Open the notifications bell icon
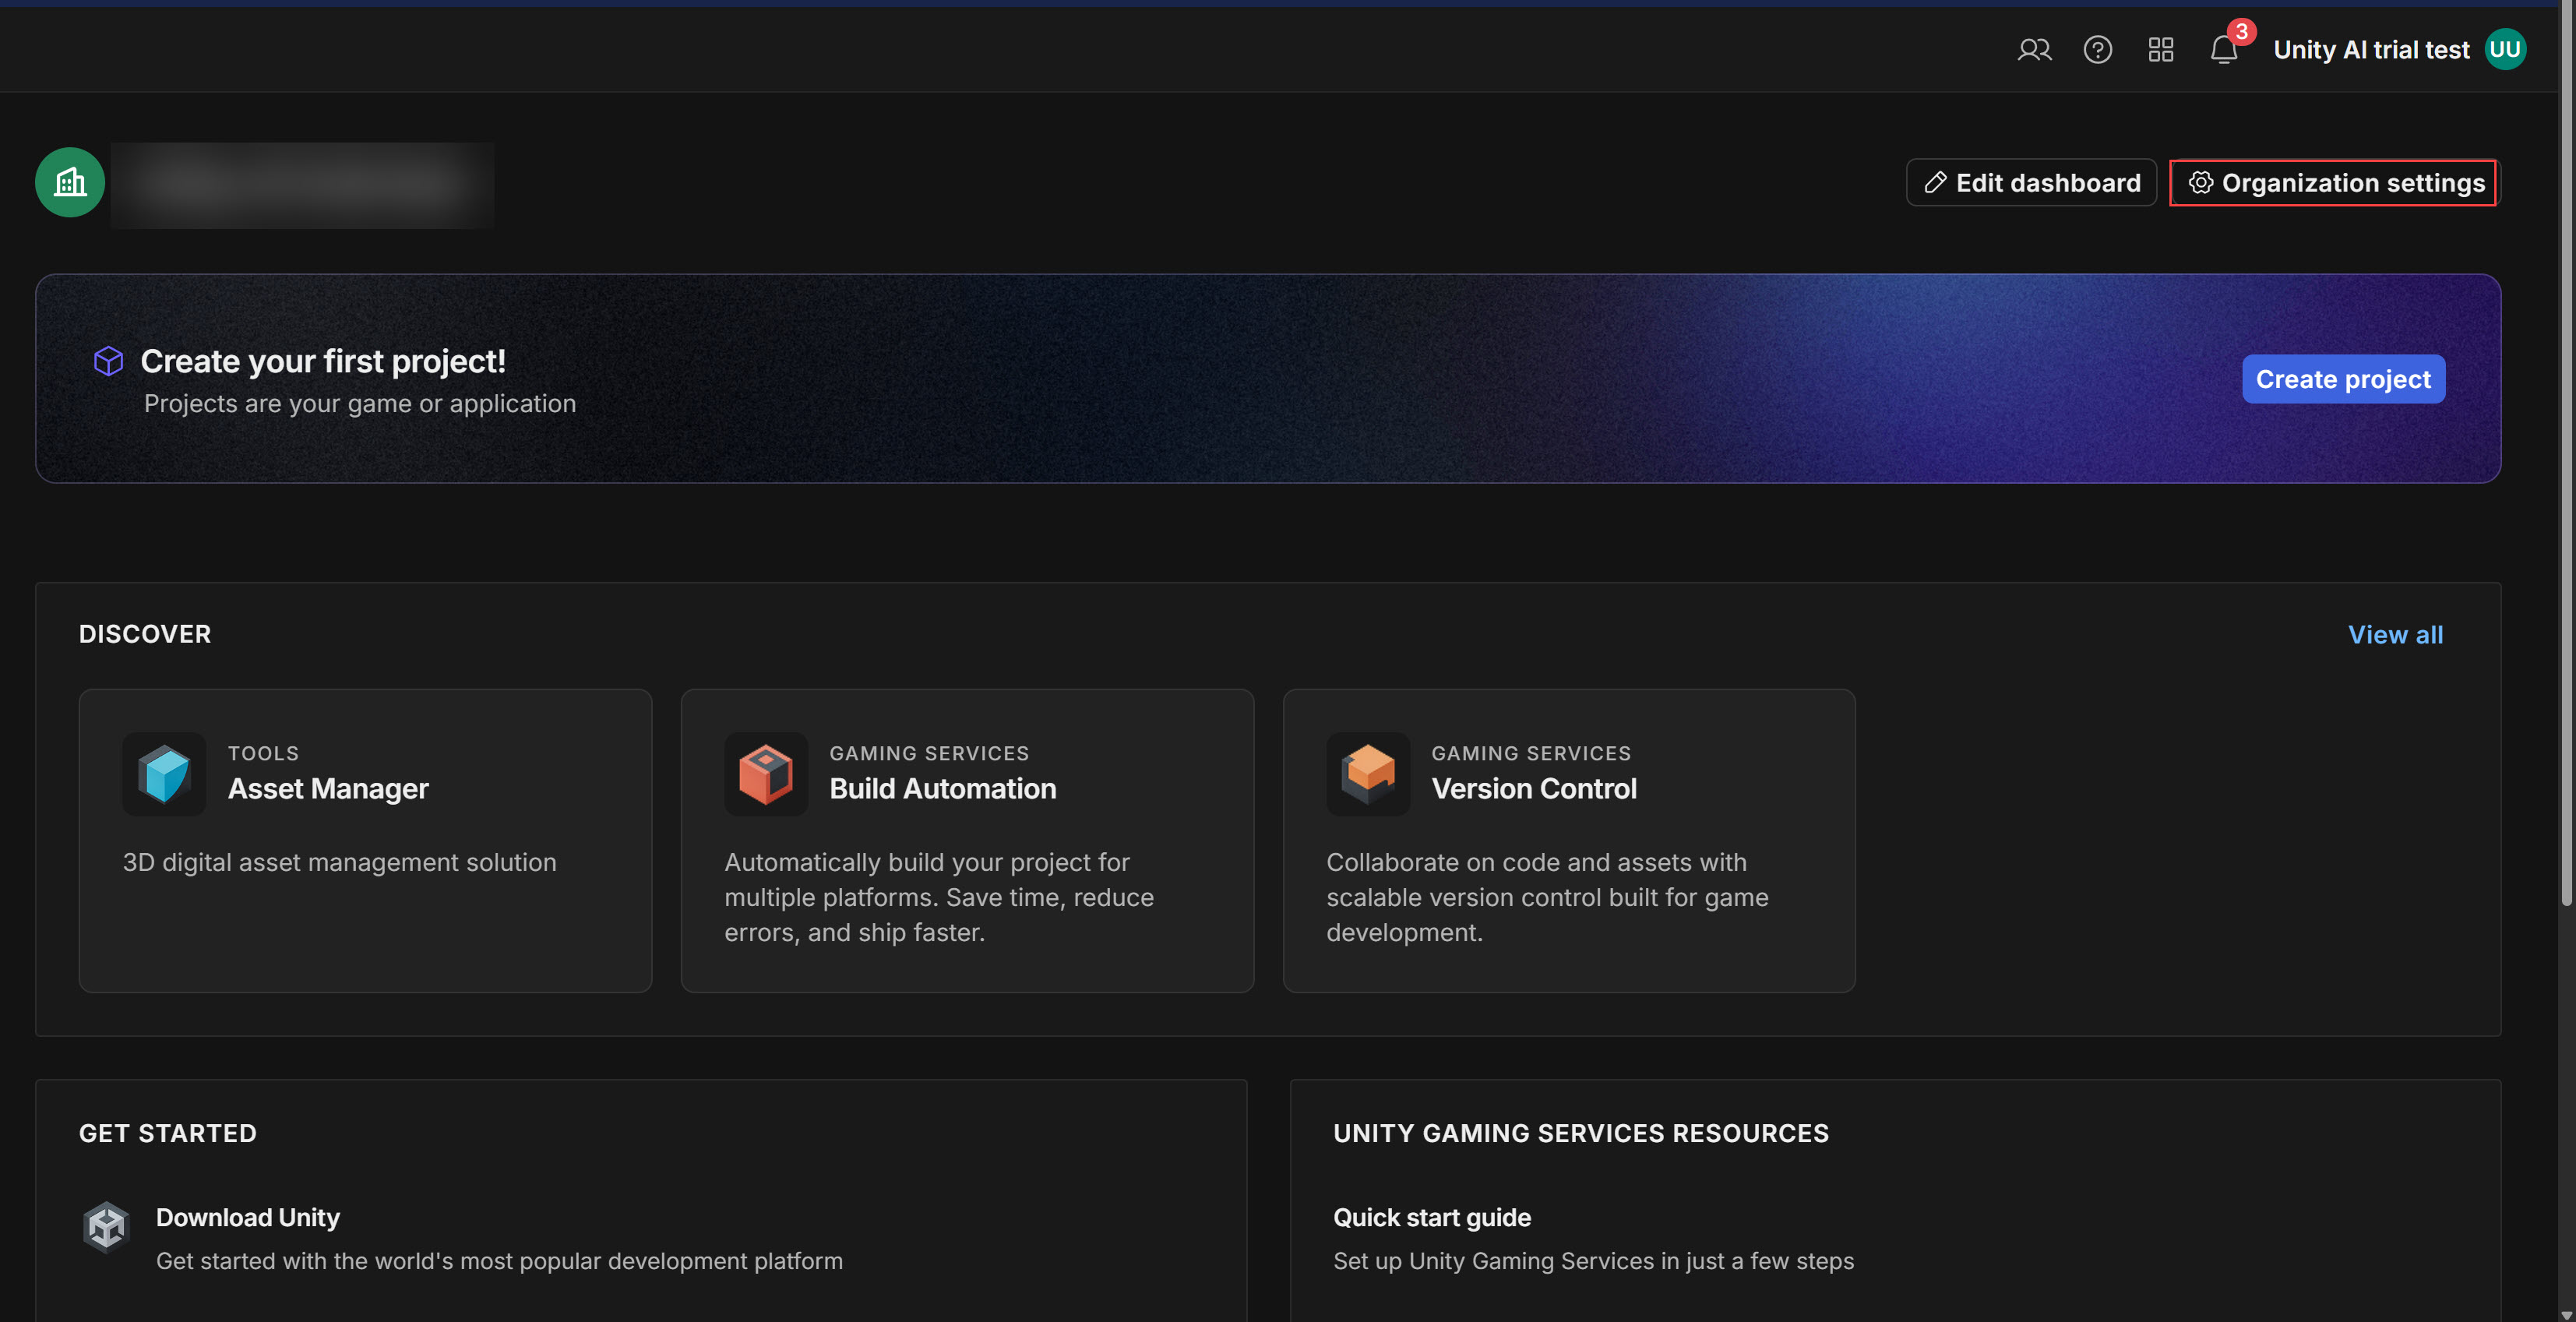The height and width of the screenshot is (1322, 2576). pos(2224,50)
